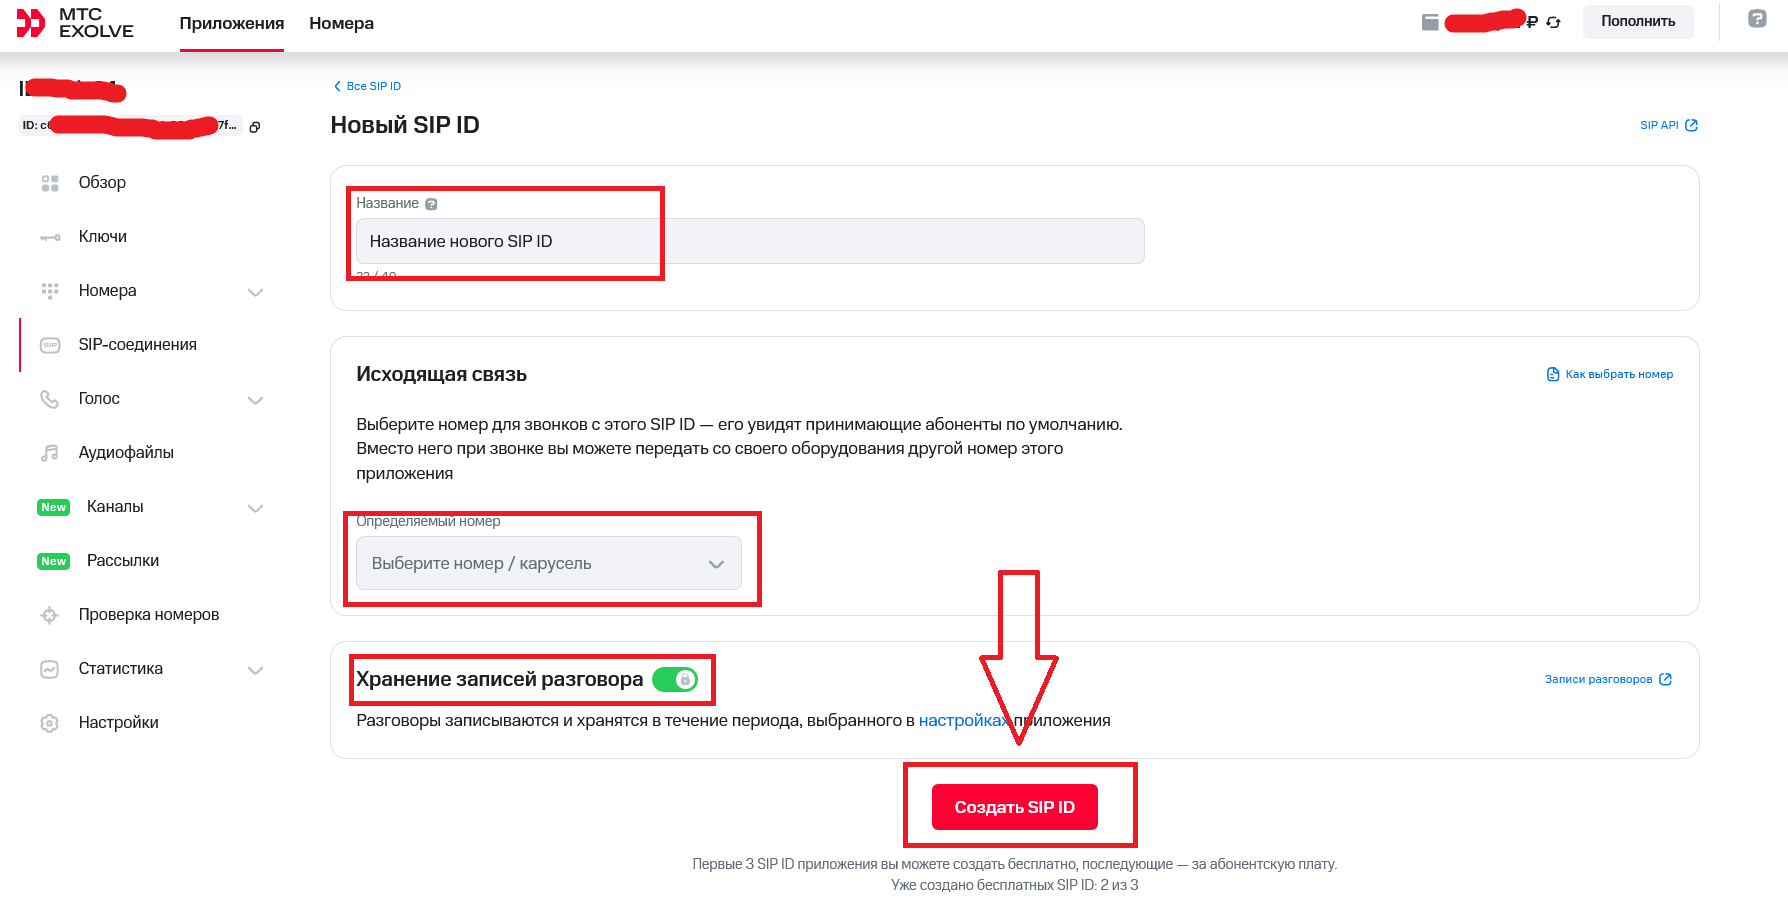Screen dimensions: 1788x904
Task: Click the Создать SIP ID button
Action: 1015,807
